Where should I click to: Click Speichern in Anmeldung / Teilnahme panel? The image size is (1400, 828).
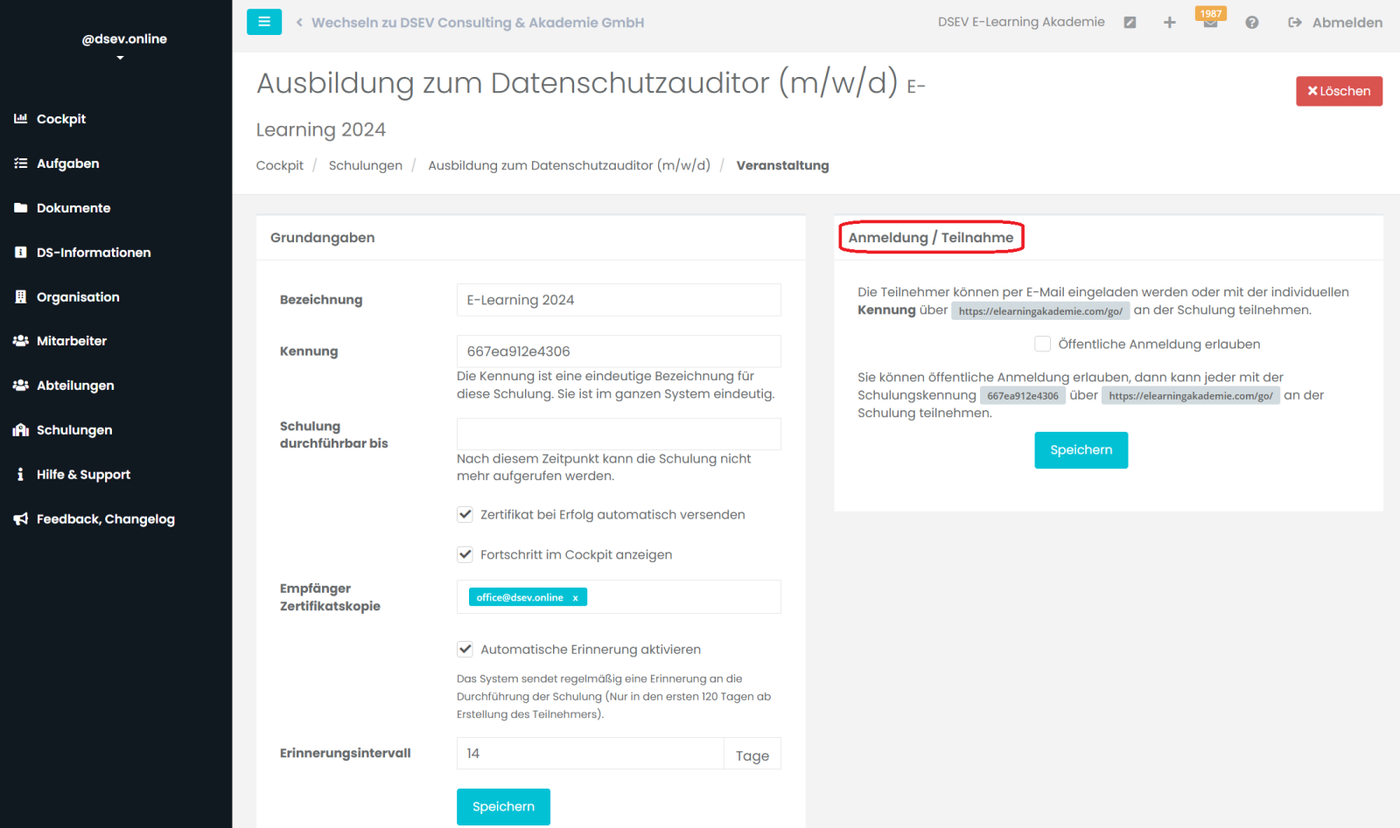1081,450
